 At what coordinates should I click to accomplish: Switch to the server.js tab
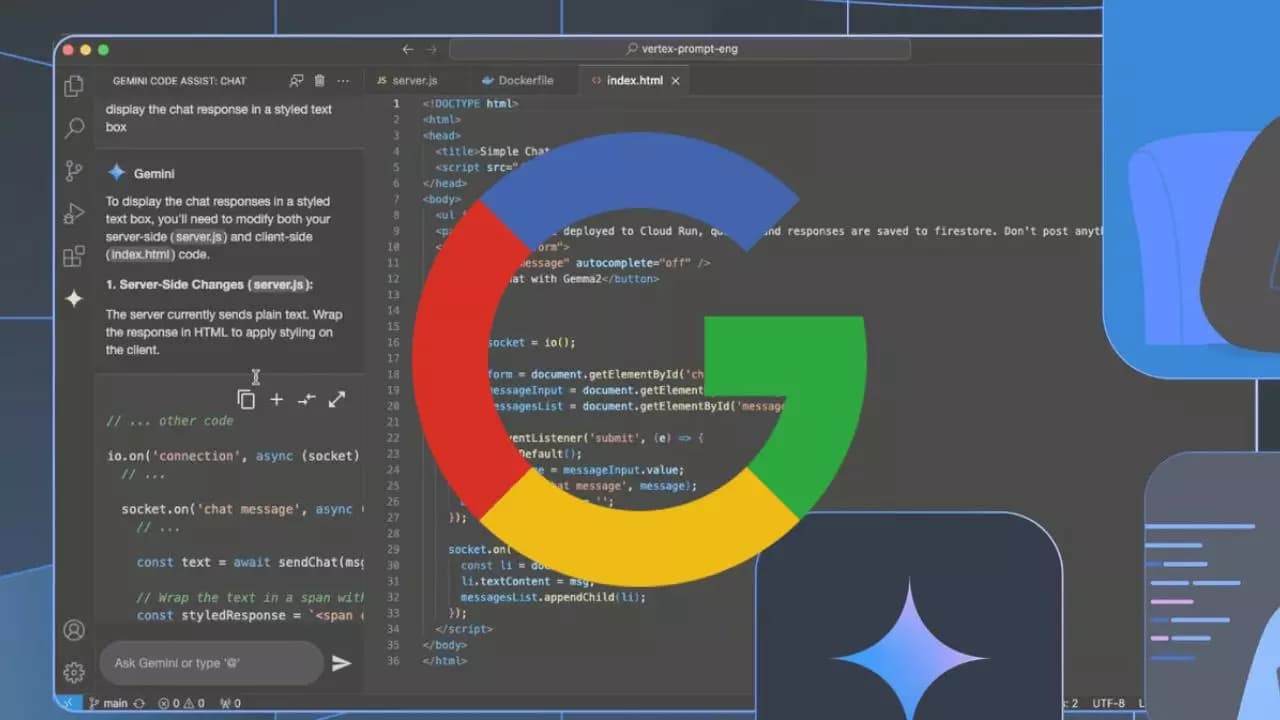coord(413,80)
